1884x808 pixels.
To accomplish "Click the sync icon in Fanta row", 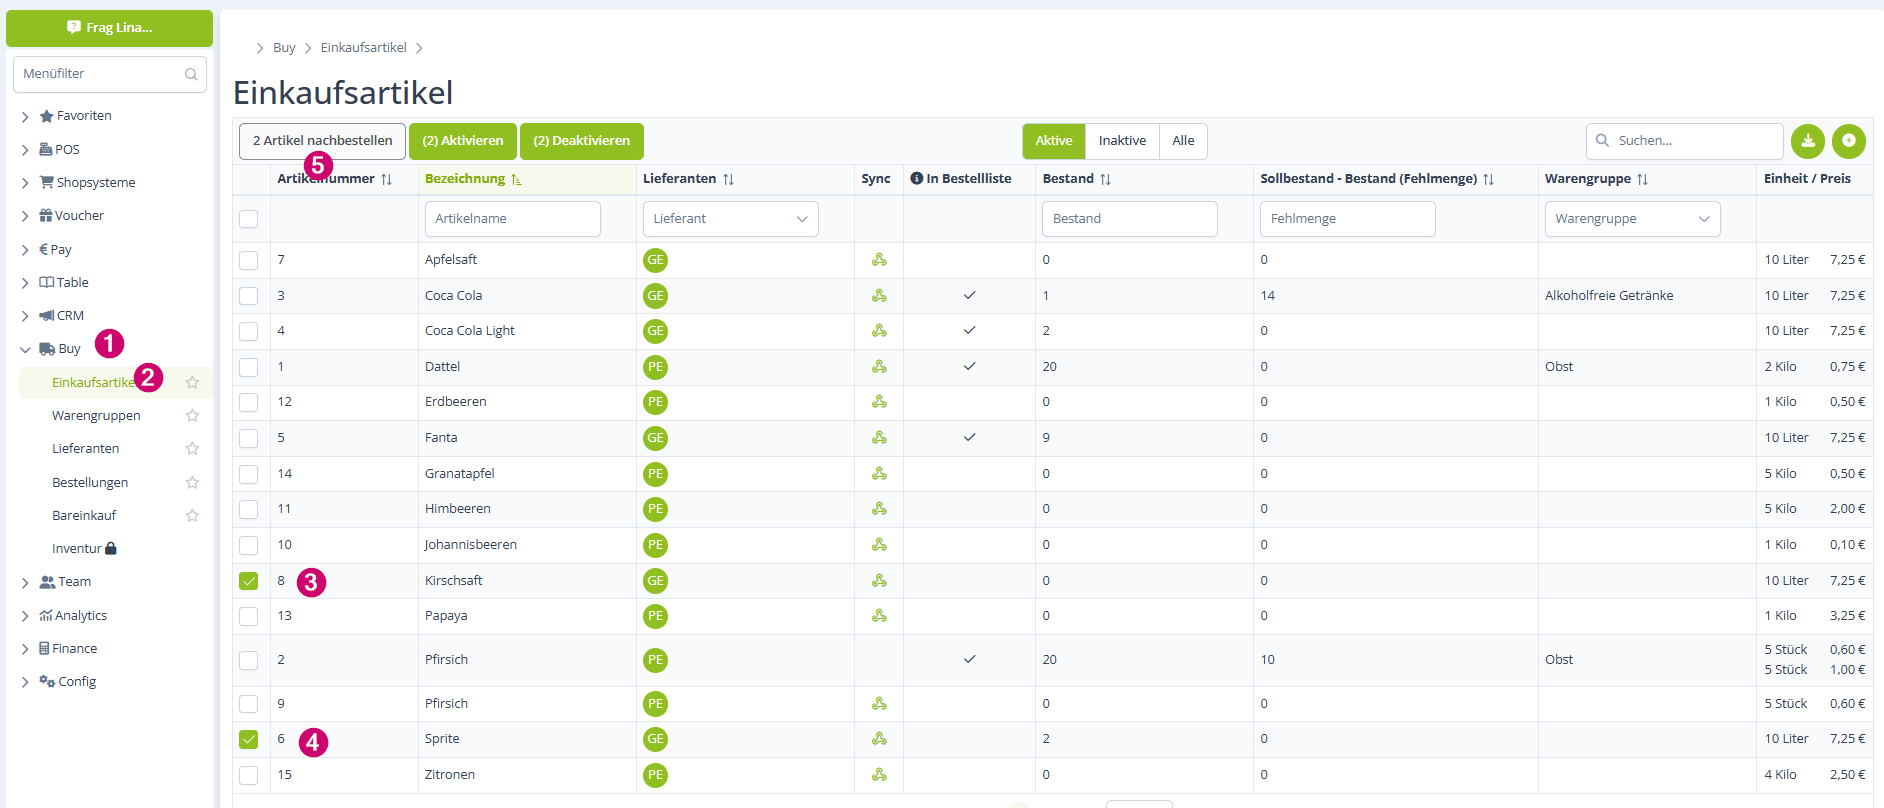I will coord(879,438).
